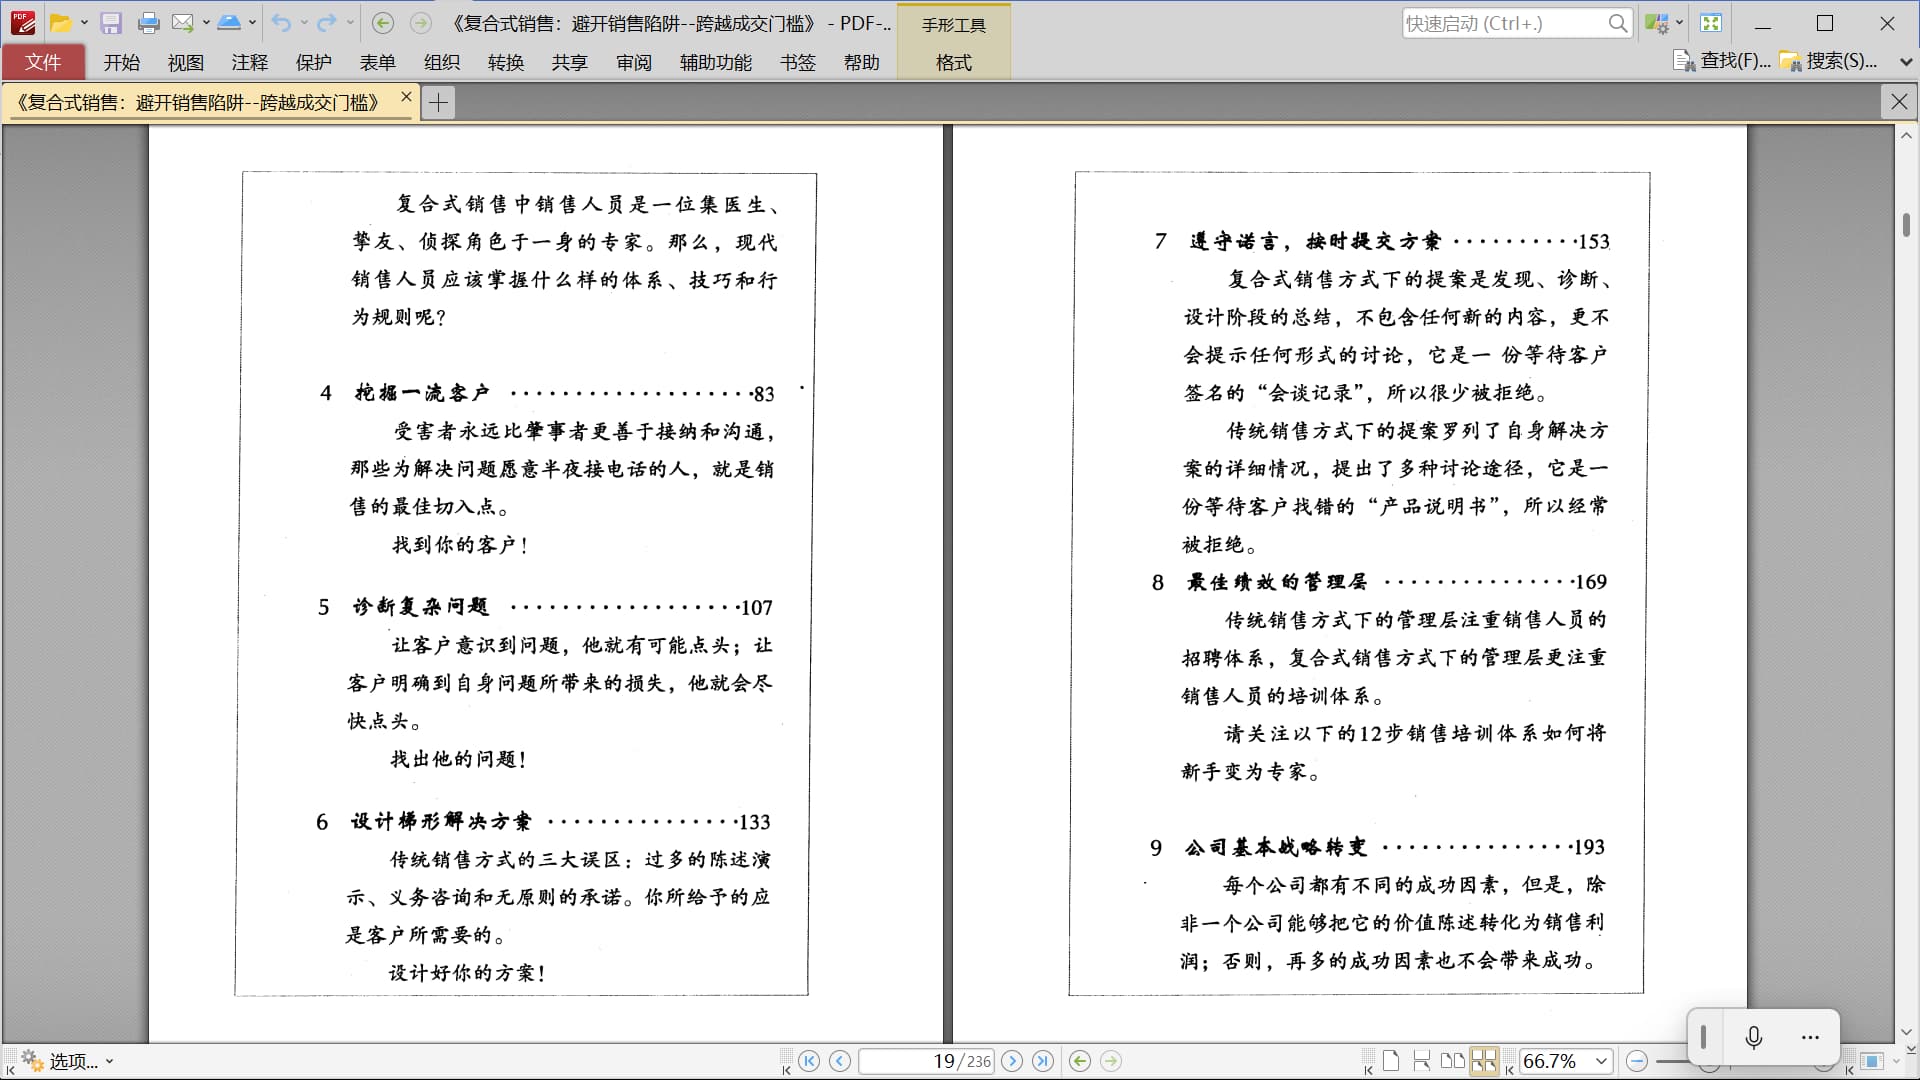
Task: Click the 搜索(S)... button
Action: [1828, 61]
